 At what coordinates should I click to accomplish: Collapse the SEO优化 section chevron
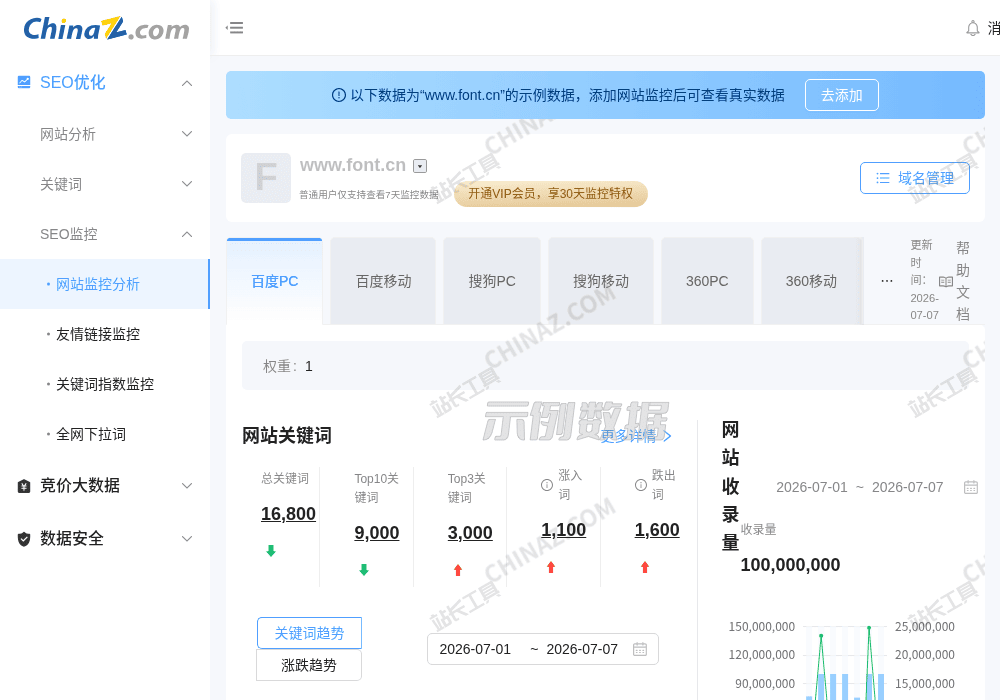(x=187, y=83)
